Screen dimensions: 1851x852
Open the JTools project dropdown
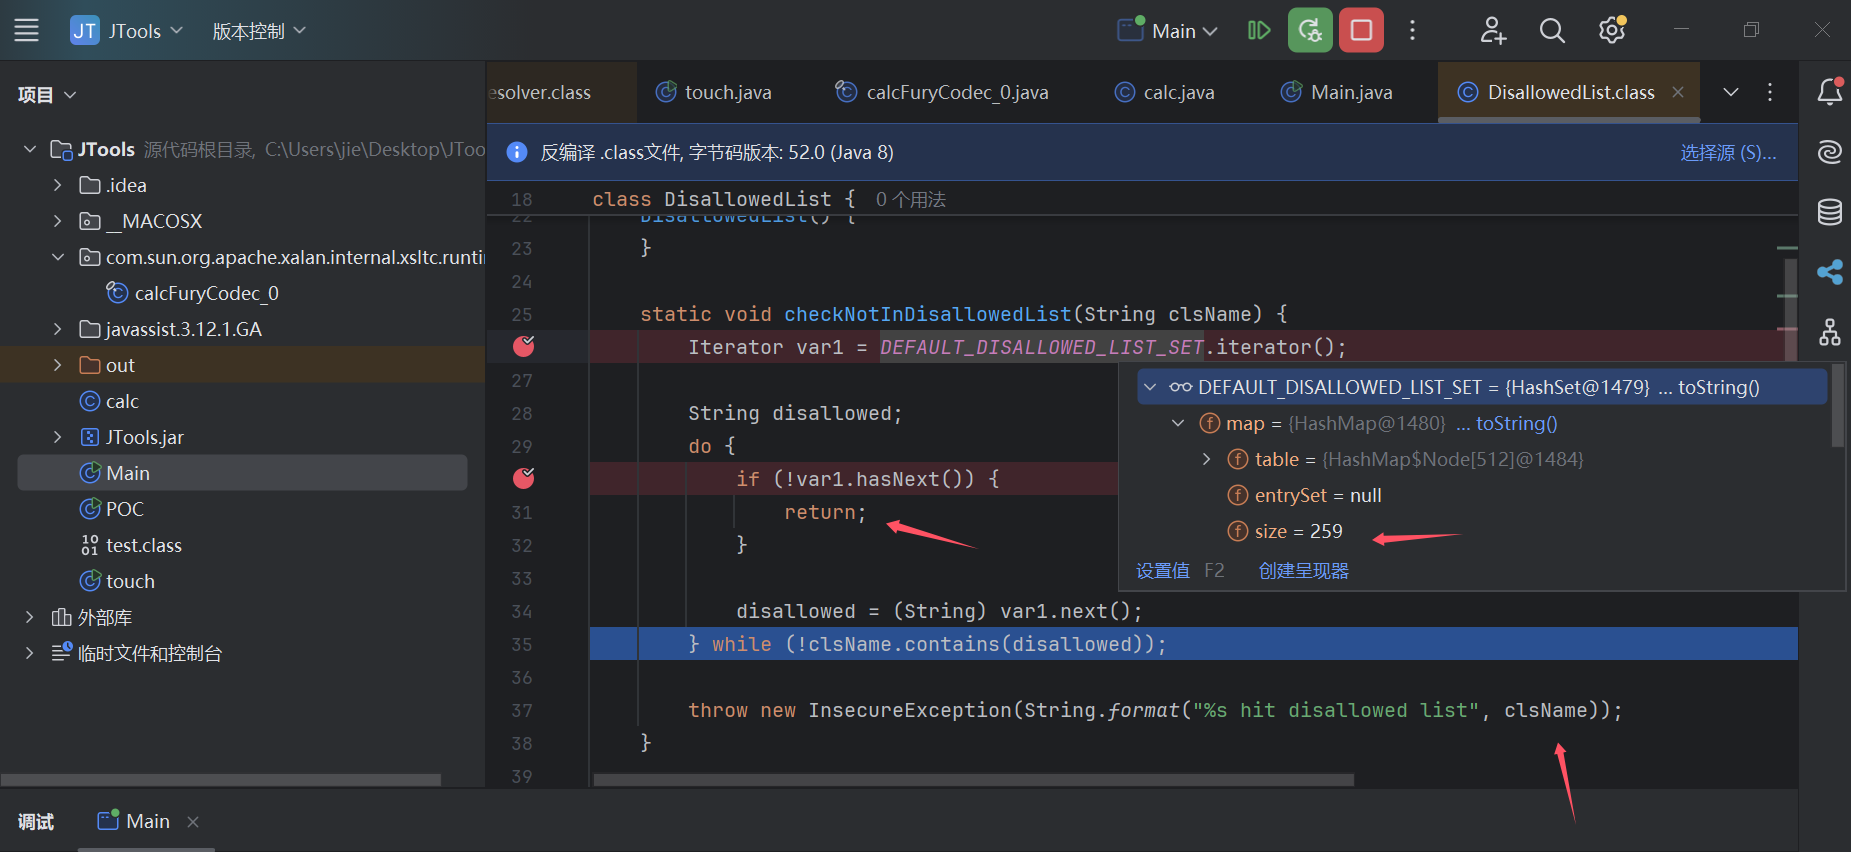pos(127,31)
